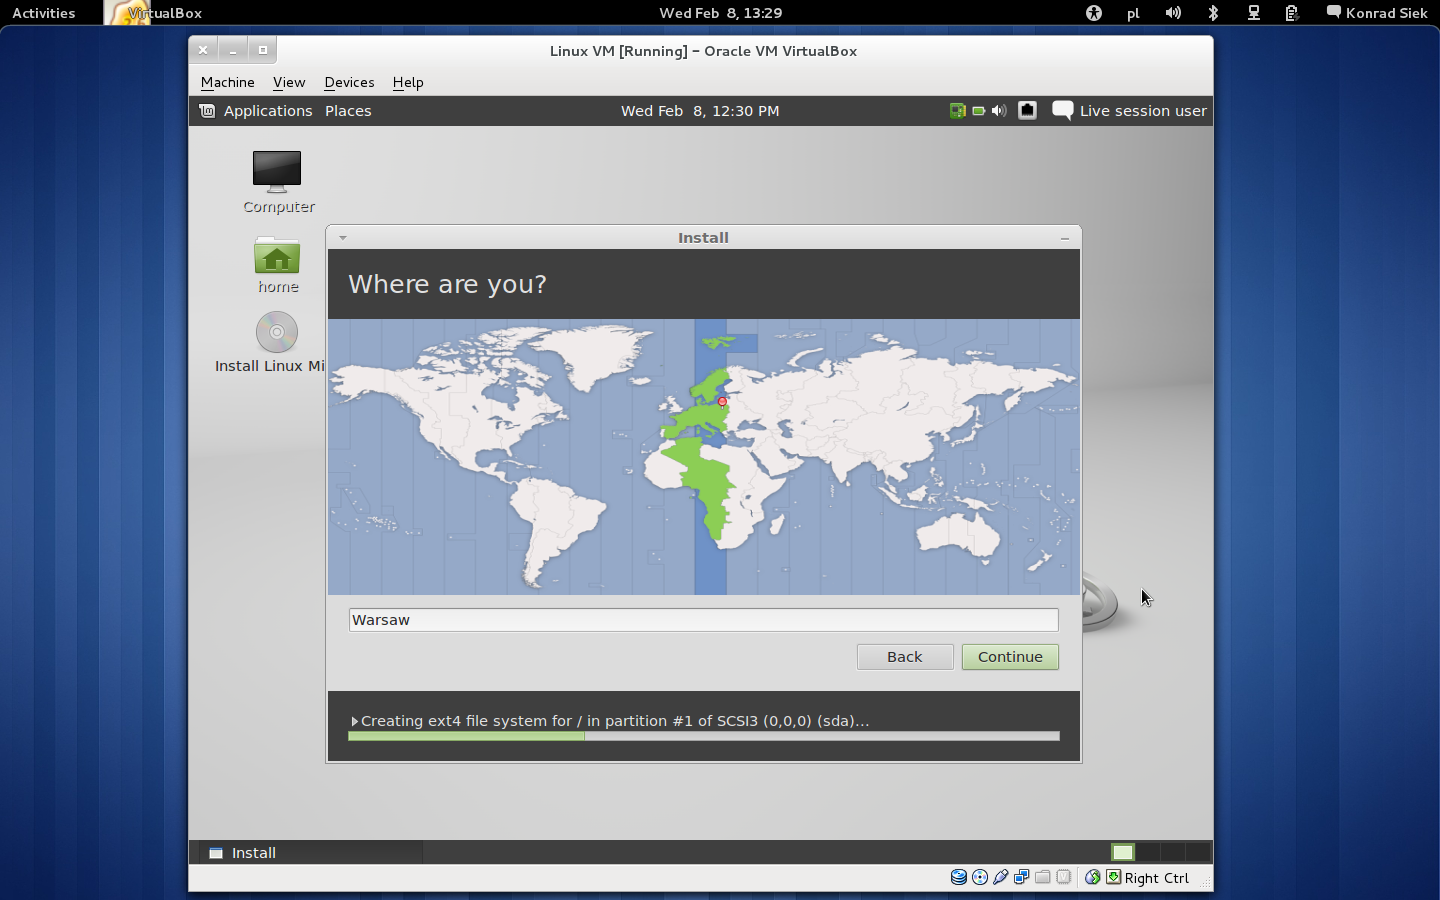Click the virtualization CPU chip indicator
The image size is (1440, 900).
point(1064,877)
